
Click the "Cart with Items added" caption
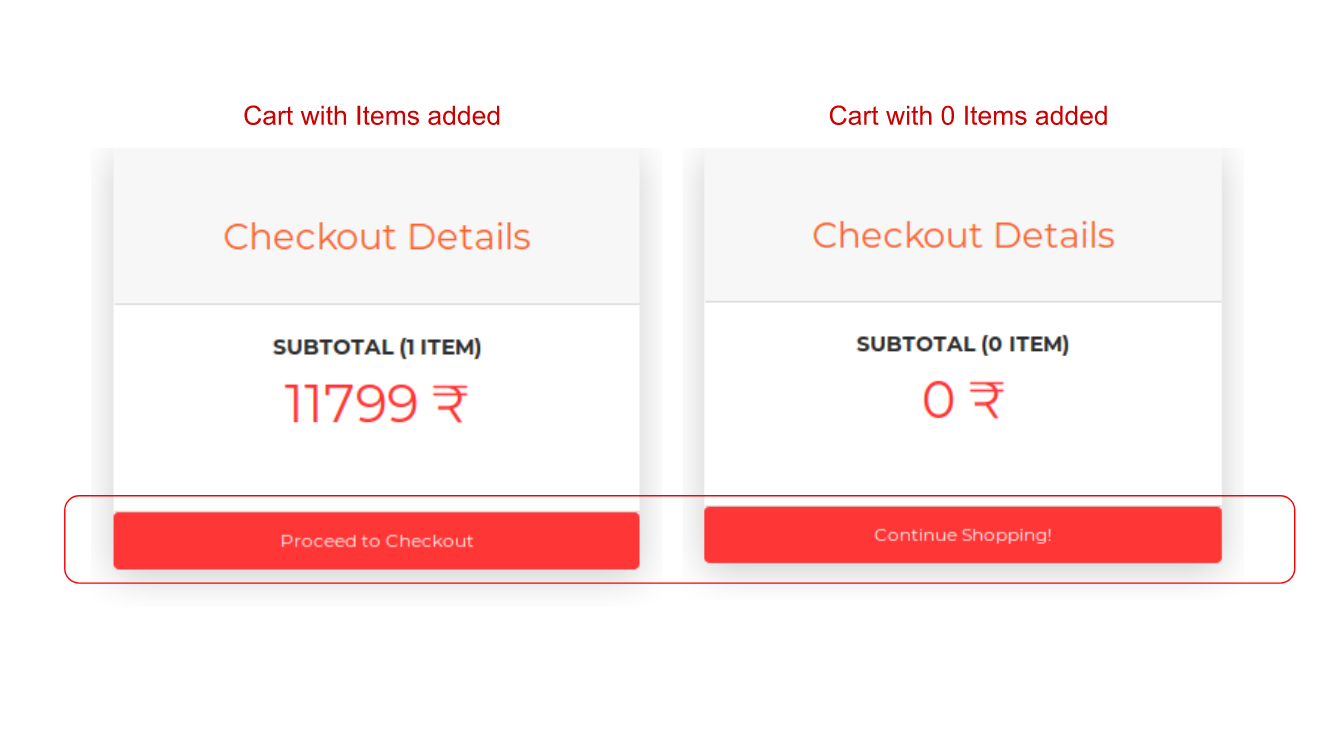point(372,116)
